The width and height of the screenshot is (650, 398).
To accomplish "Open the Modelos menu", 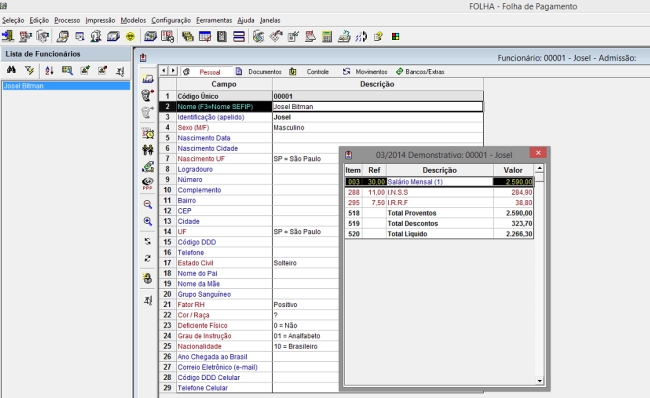I will tap(133, 20).
